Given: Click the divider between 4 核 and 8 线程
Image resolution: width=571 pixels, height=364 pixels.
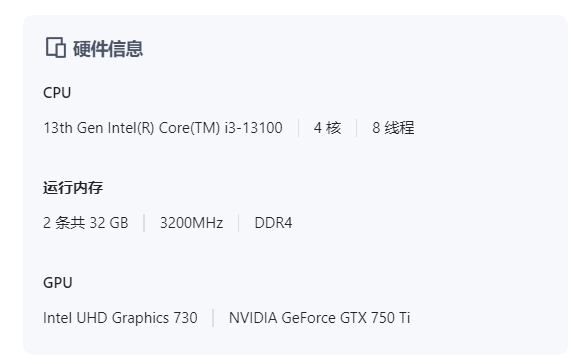Looking at the screenshot, I should tap(357, 128).
